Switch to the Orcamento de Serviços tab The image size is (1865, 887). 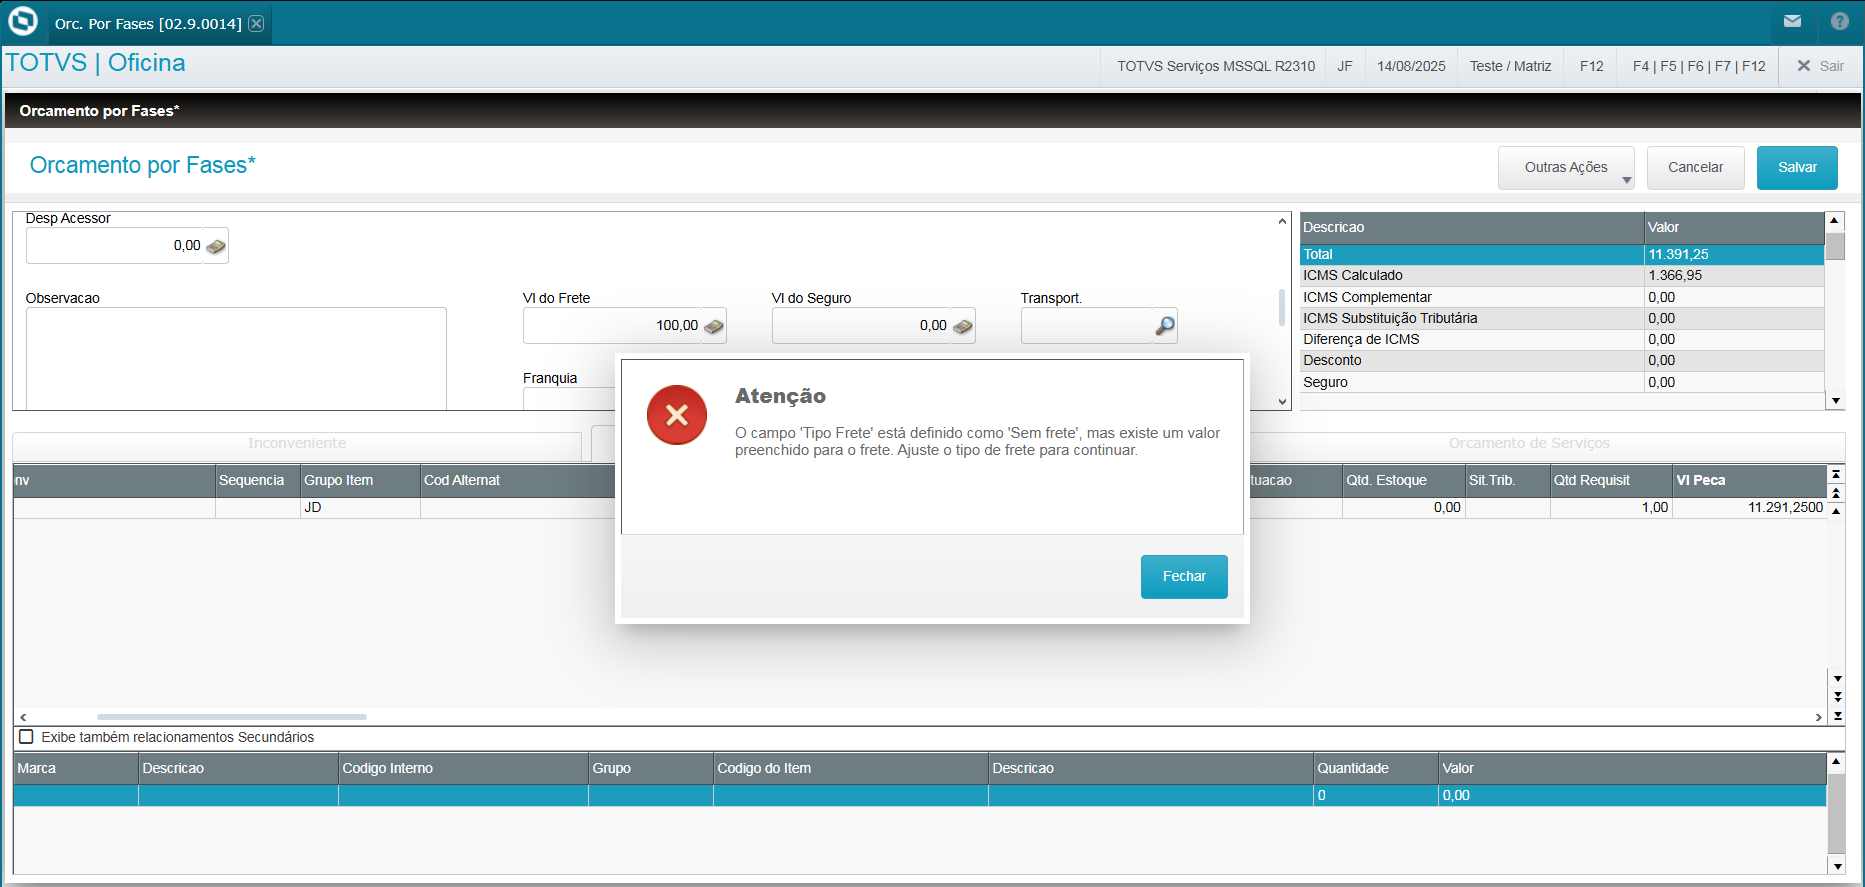[1529, 444]
